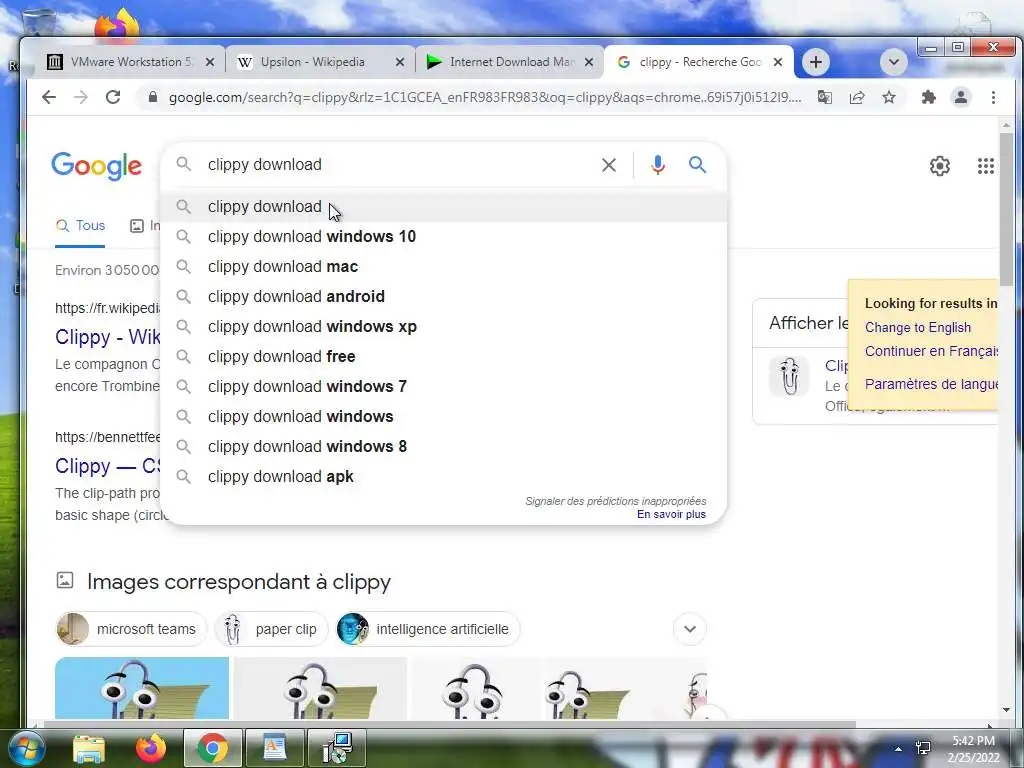Select suggestion ending in plain 'windows'
The width and height of the screenshot is (1024, 768).
[x=443, y=417]
